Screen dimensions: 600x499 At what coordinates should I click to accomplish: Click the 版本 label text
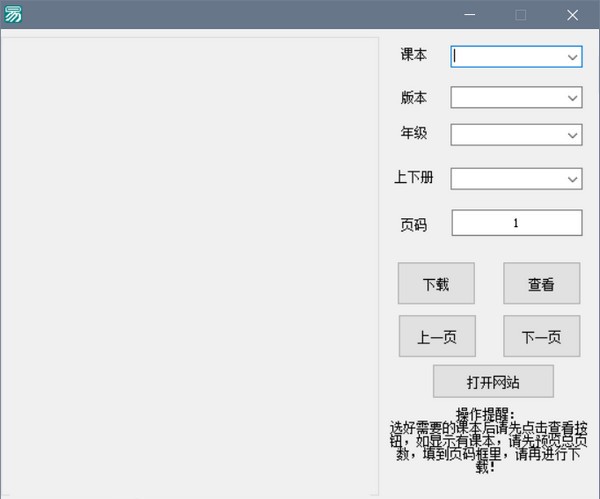[x=414, y=97]
